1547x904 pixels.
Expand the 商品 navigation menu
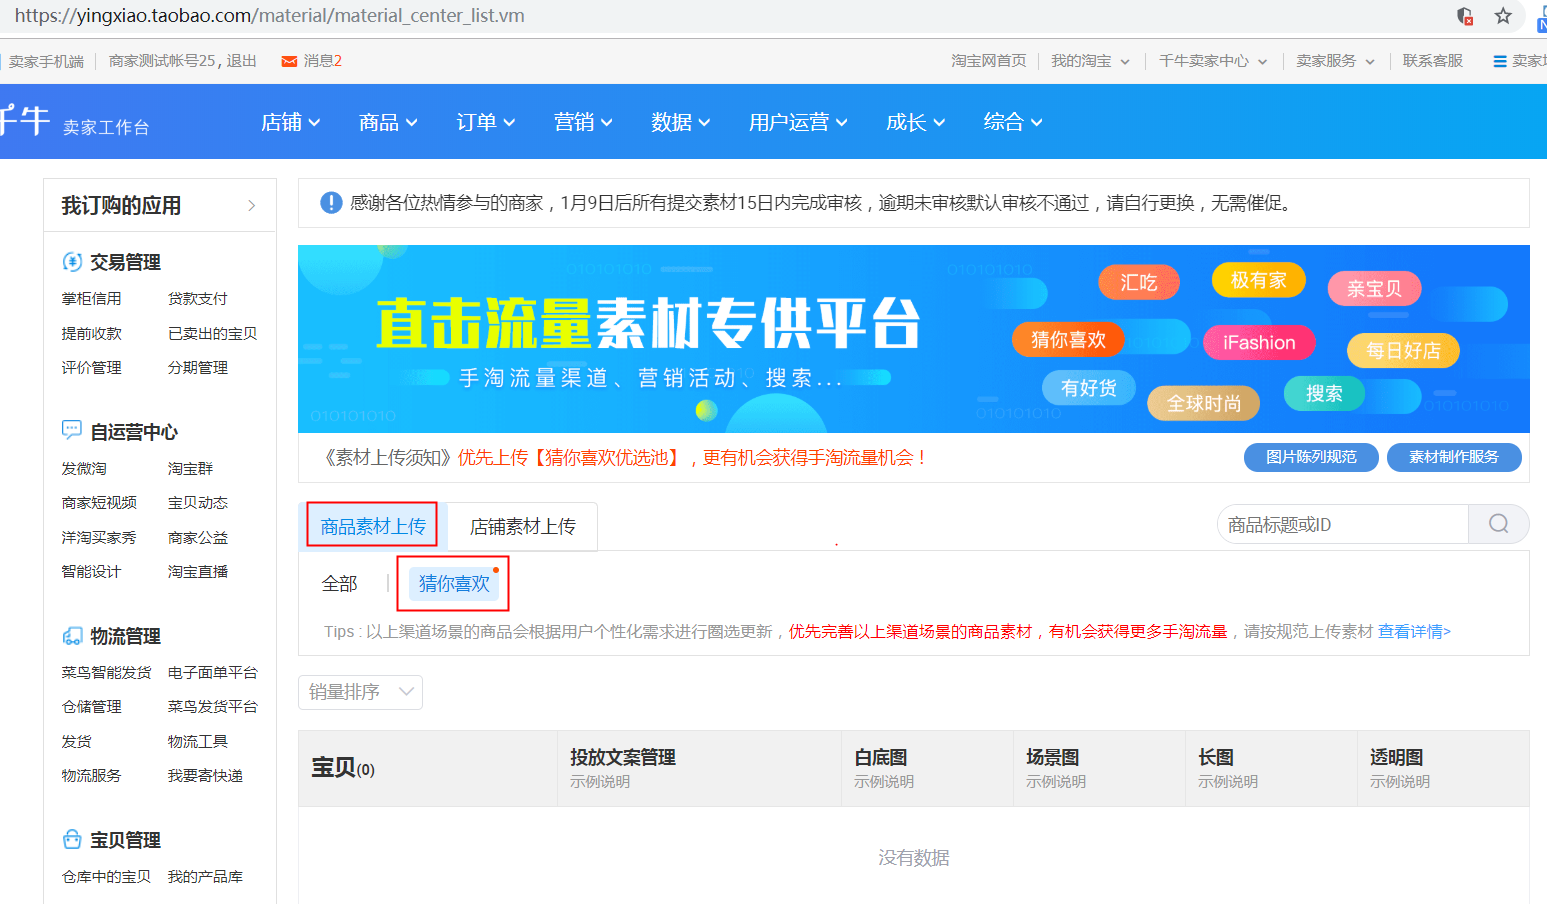tap(388, 122)
